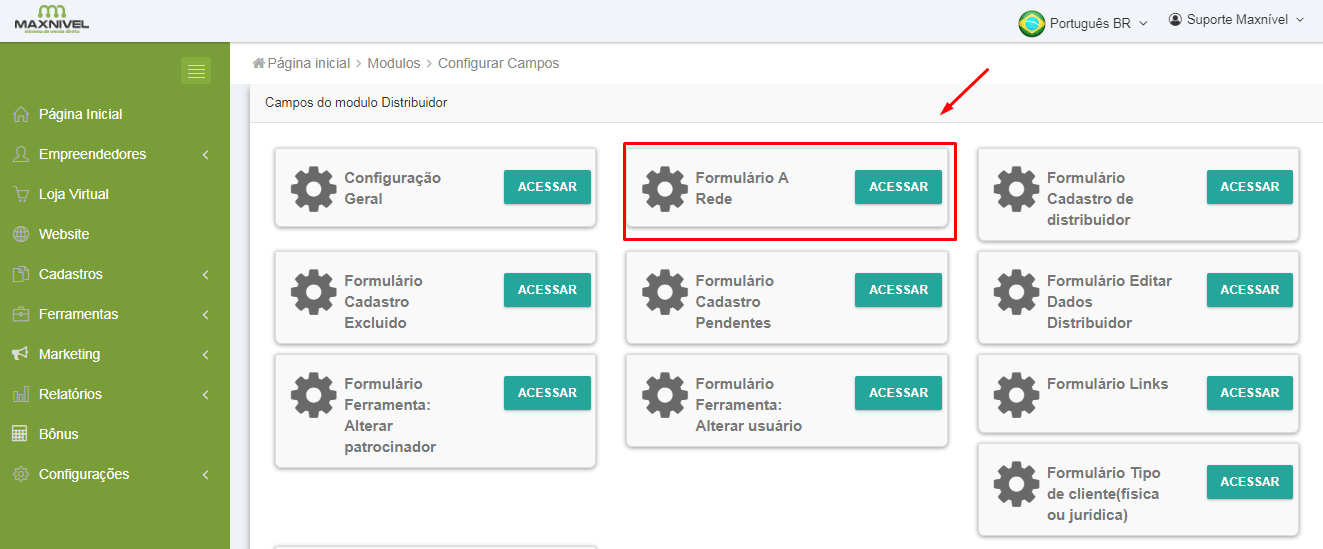Click the Bônus calculator icon
The image size is (1323, 549).
[20, 434]
